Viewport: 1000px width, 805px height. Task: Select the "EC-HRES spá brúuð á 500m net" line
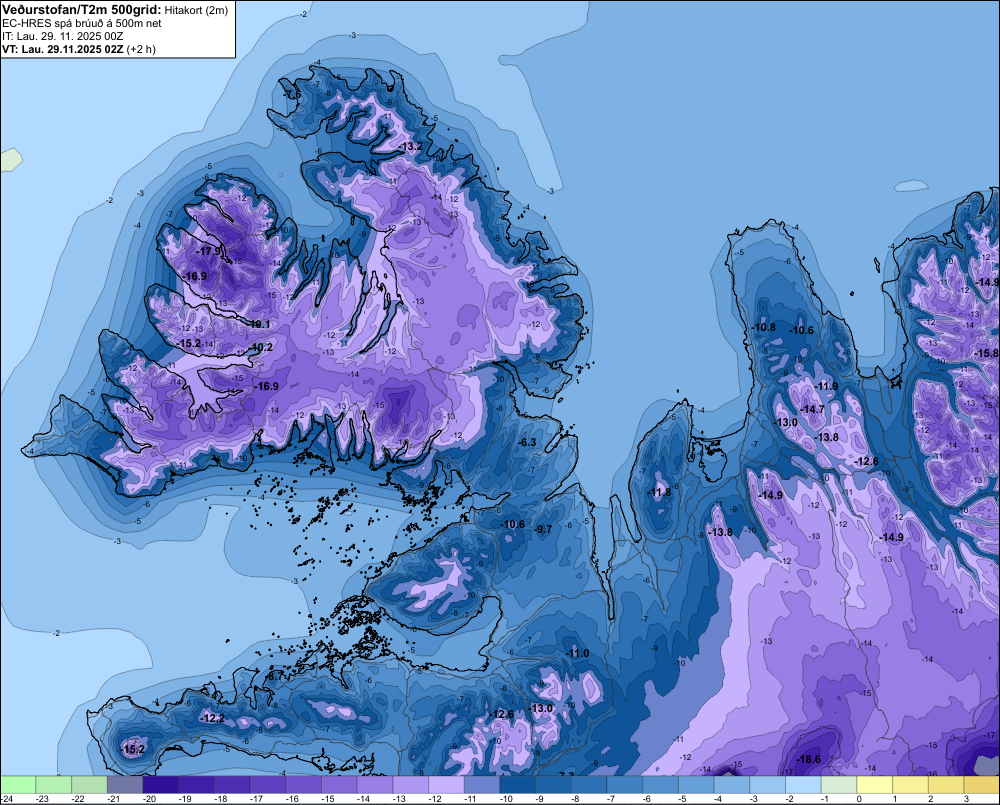pos(82,23)
